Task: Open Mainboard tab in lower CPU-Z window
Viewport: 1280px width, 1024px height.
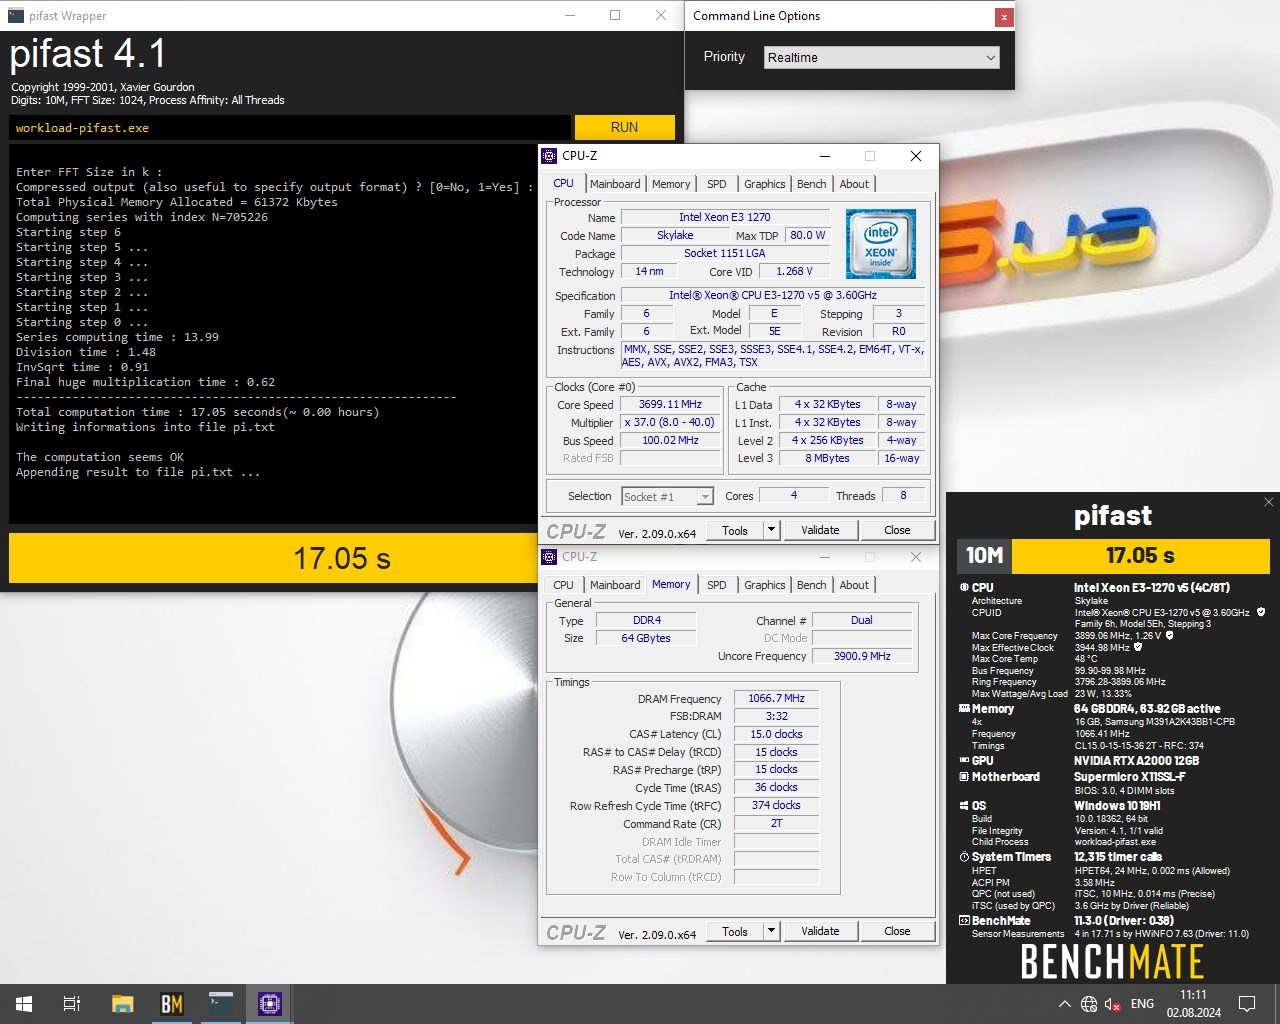Action: [615, 585]
